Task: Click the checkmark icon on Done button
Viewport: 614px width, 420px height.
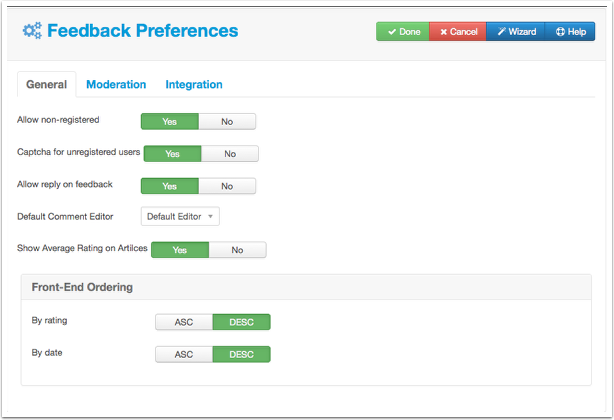Action: point(392,32)
